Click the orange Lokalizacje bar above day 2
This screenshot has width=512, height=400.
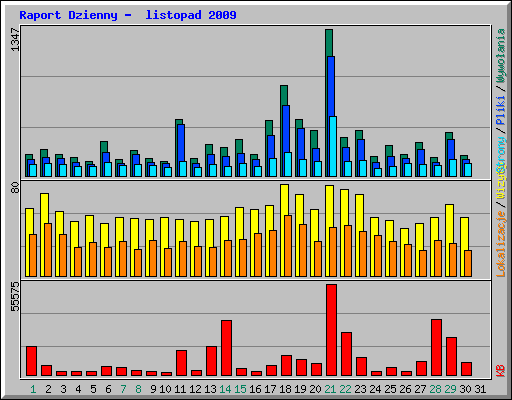48,250
